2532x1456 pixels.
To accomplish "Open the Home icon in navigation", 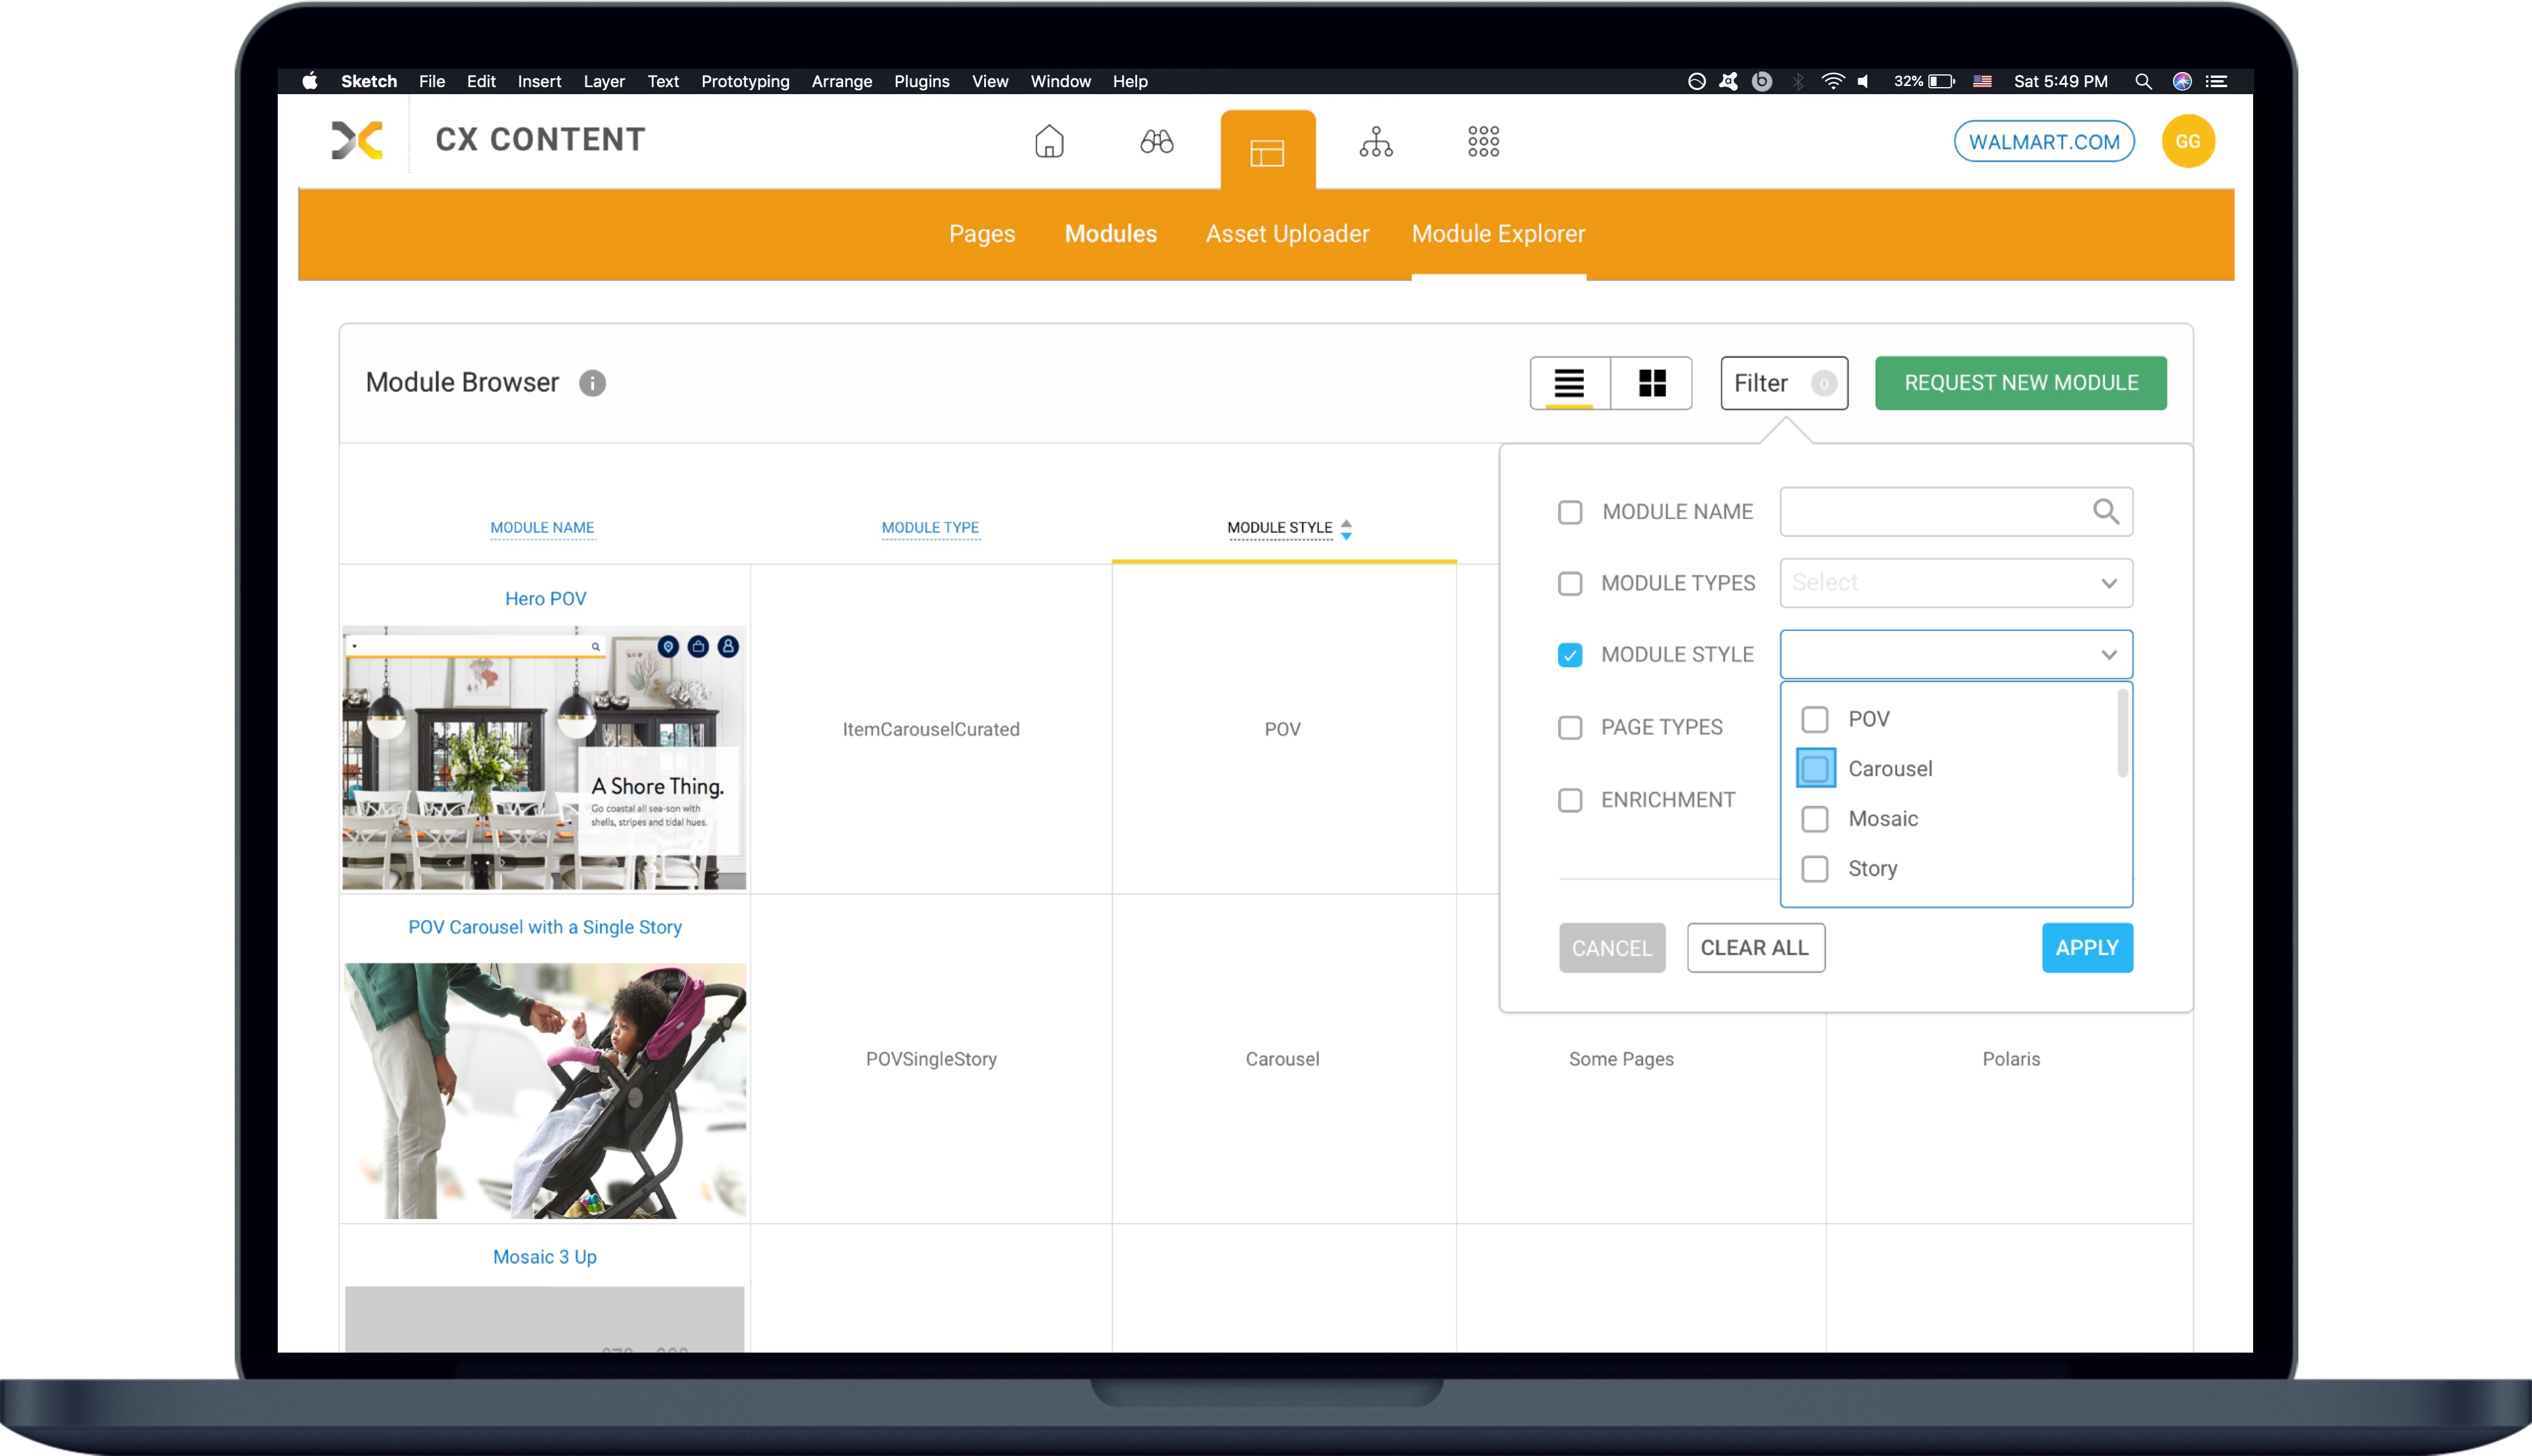I will pyautogui.click(x=1050, y=142).
